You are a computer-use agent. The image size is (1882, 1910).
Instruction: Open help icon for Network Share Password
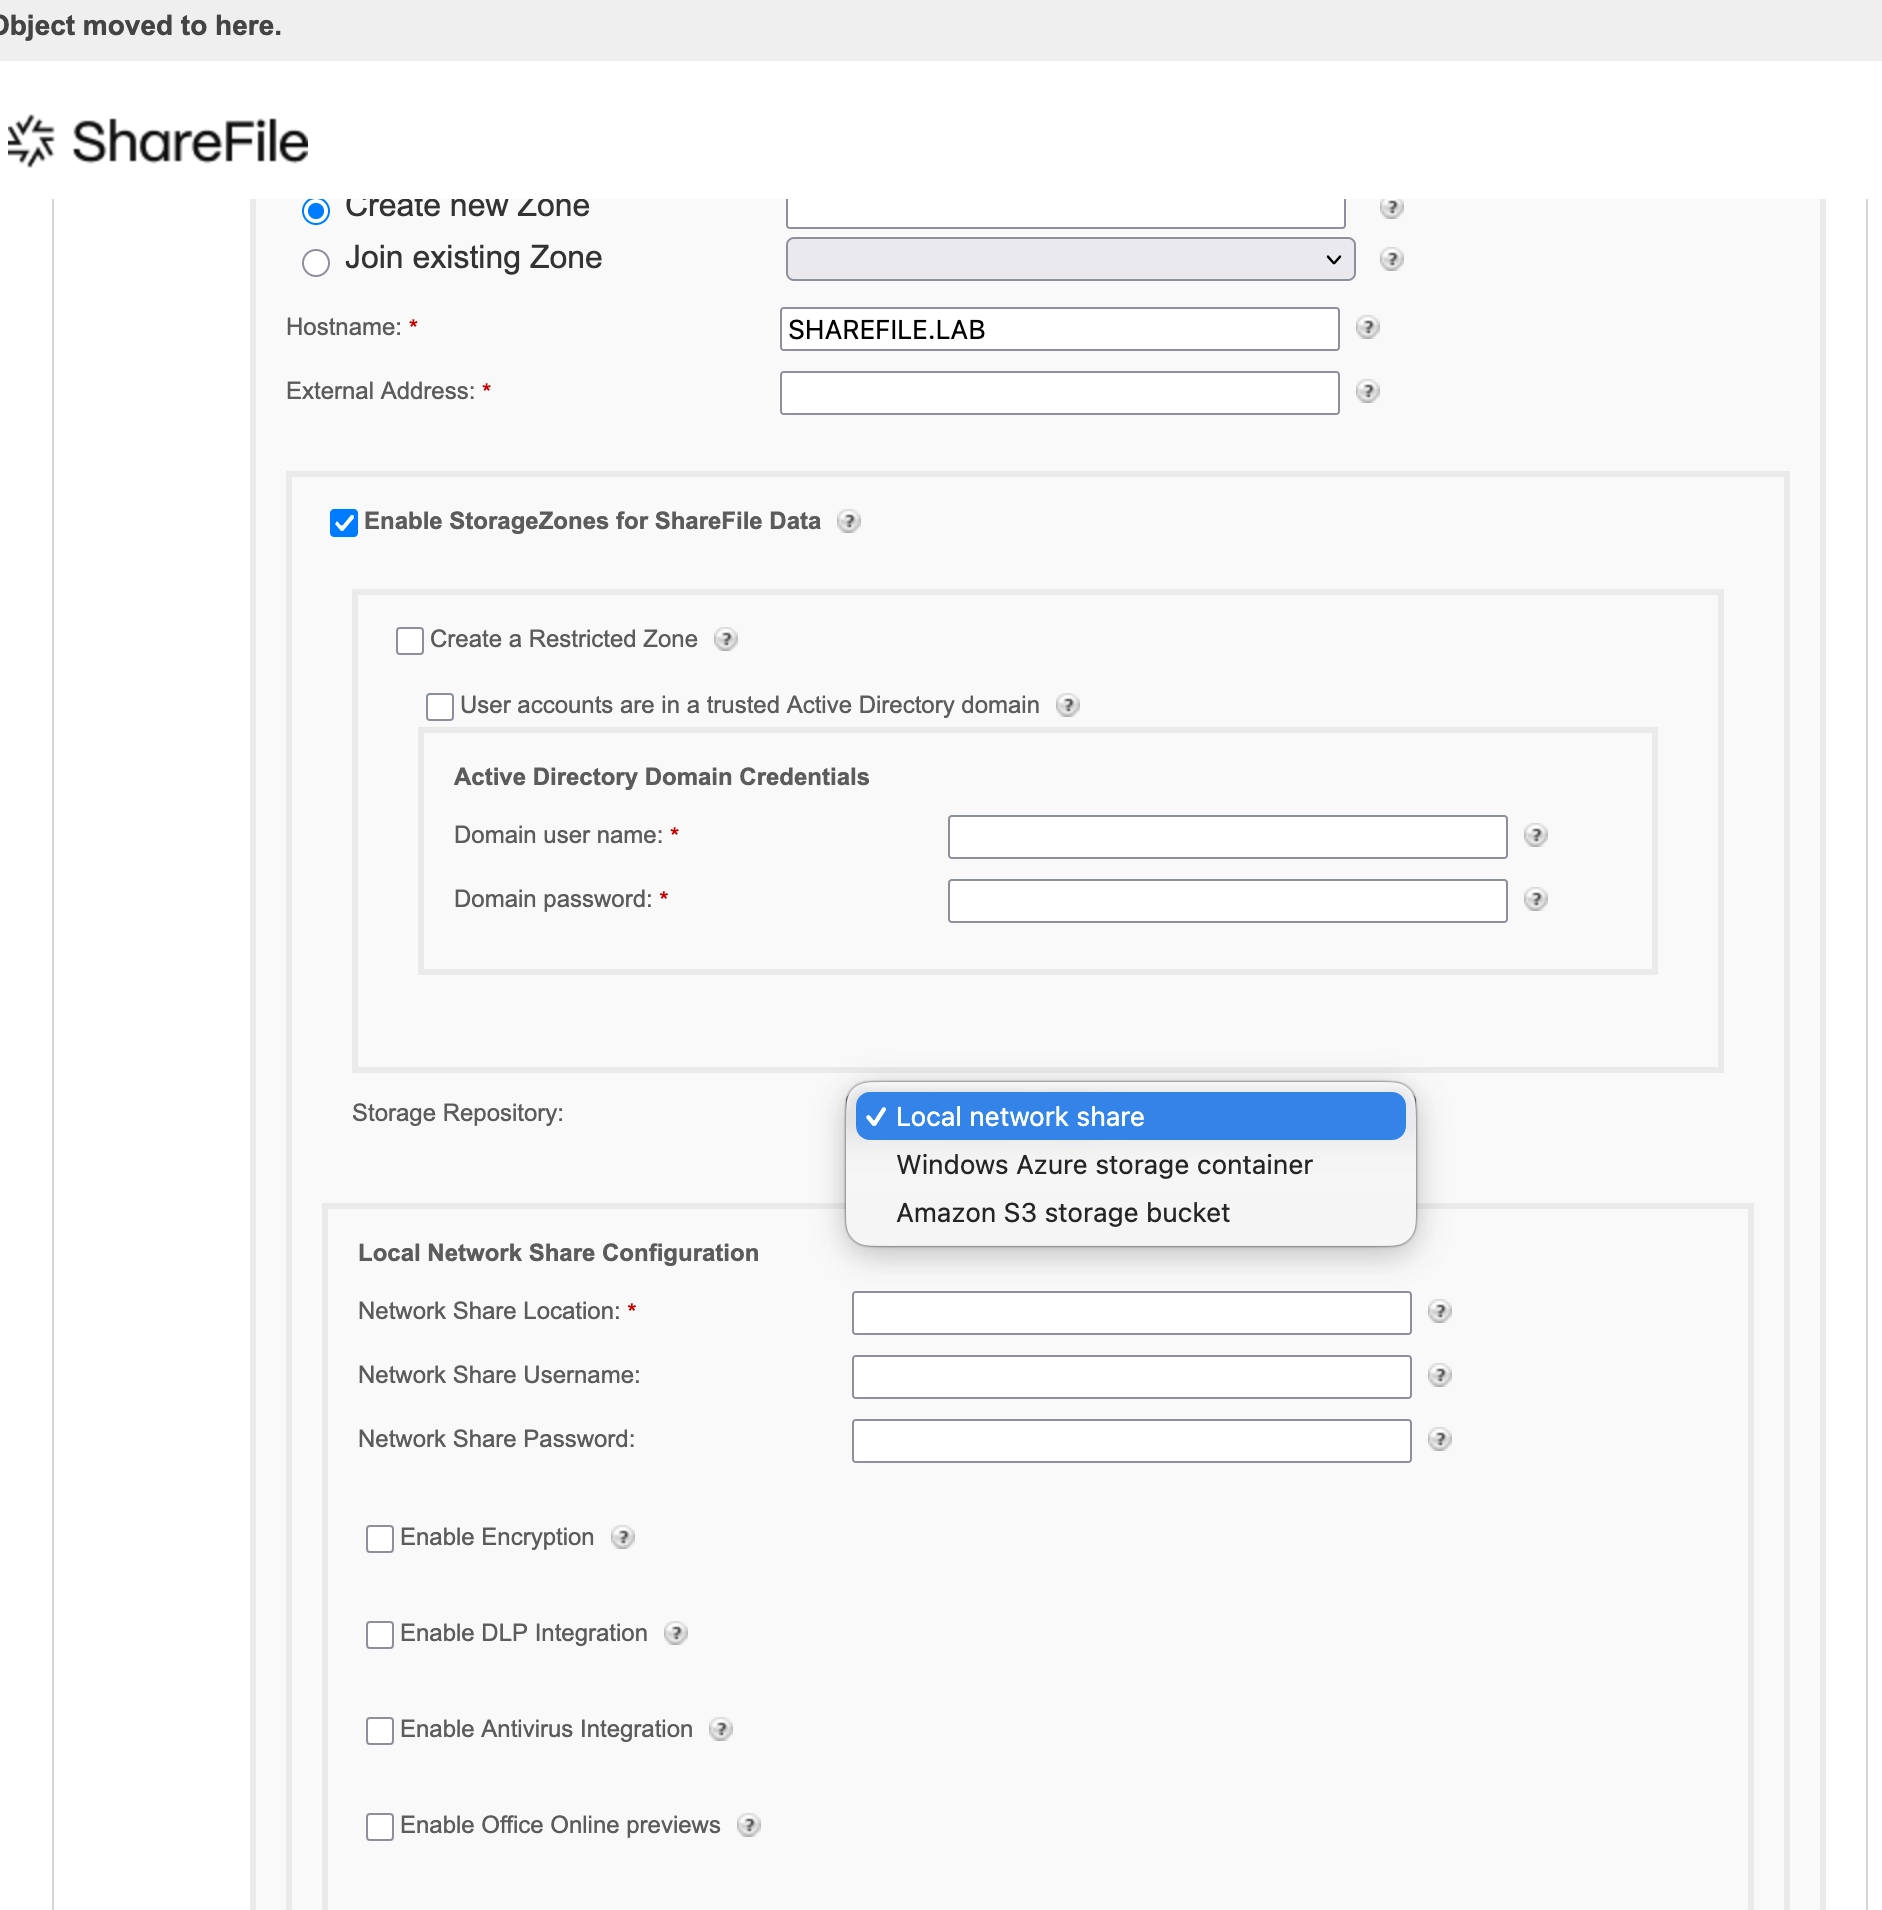click(x=1439, y=1440)
